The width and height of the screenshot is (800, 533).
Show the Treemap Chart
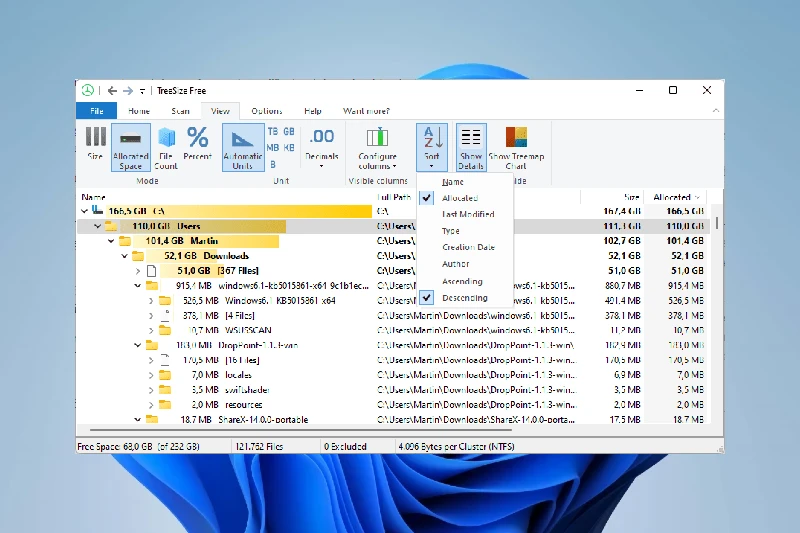tap(516, 147)
